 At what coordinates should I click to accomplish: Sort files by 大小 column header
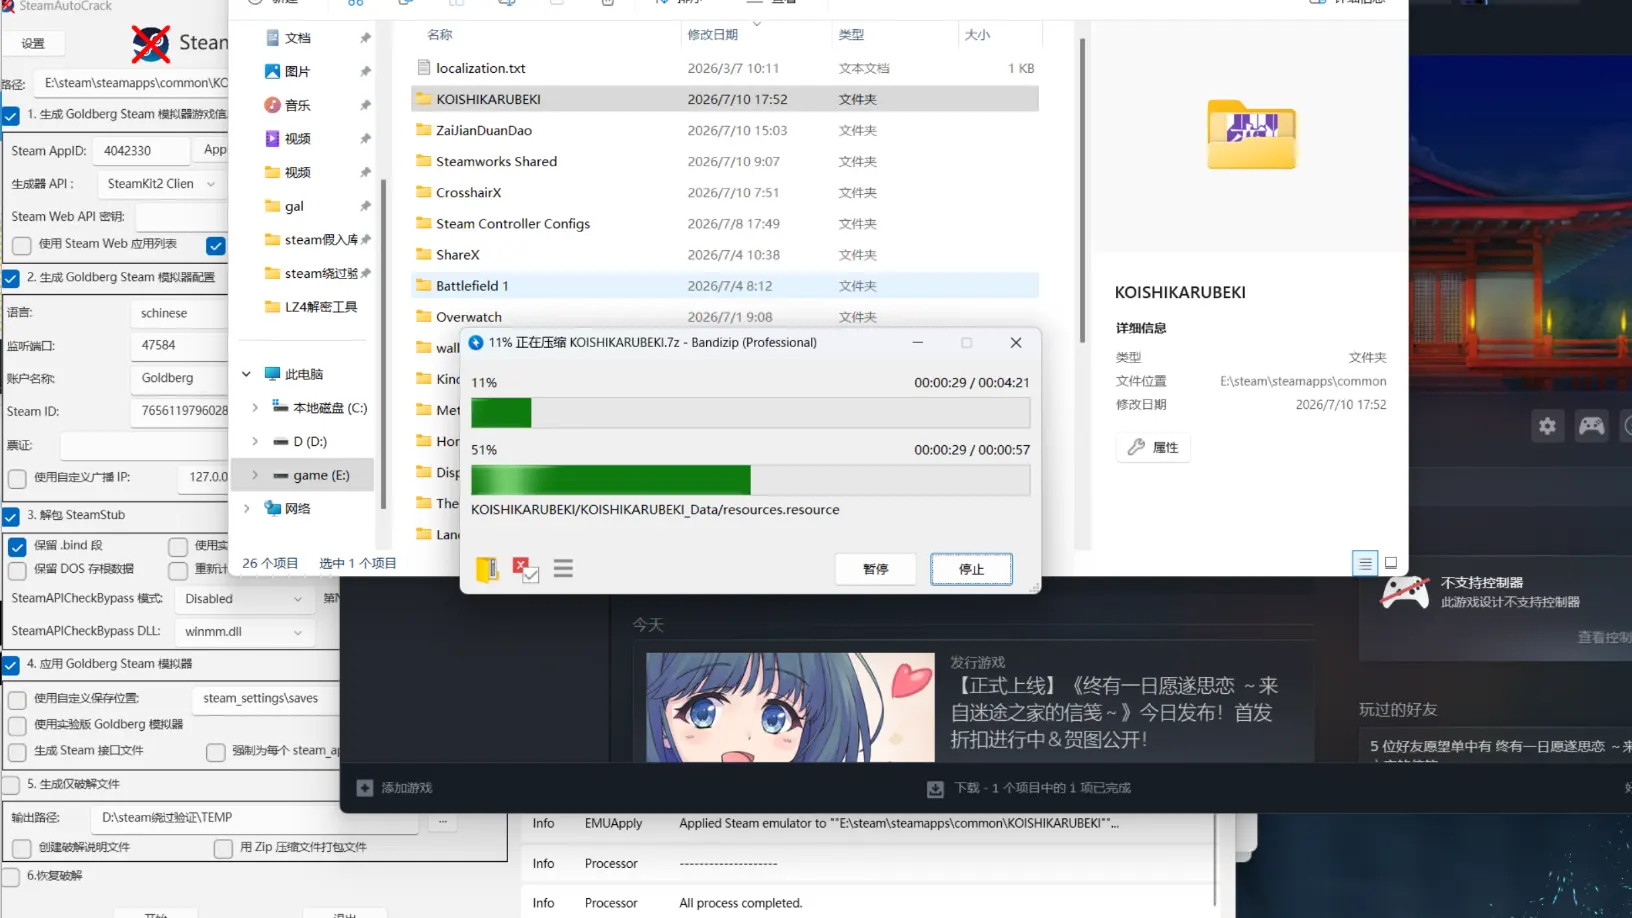[977, 35]
